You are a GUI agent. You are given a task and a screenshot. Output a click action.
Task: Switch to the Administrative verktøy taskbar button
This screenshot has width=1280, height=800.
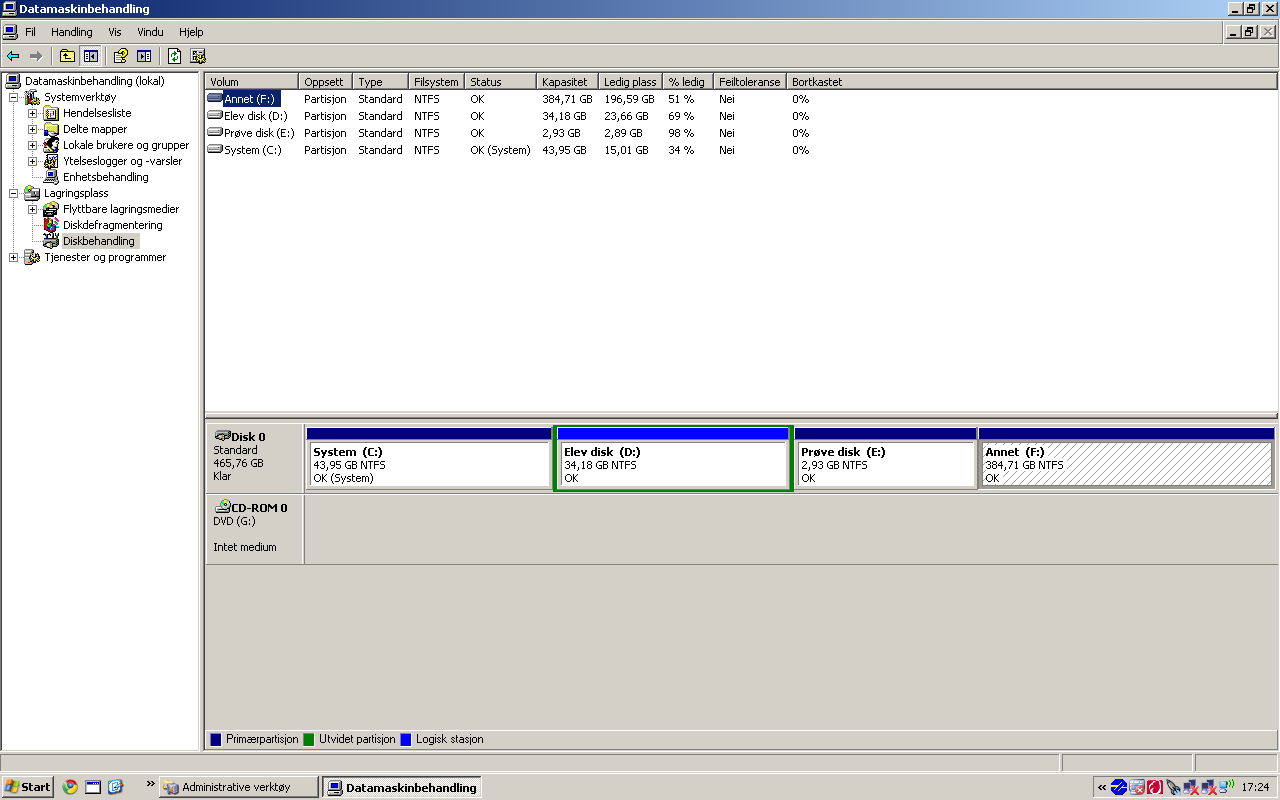click(239, 787)
